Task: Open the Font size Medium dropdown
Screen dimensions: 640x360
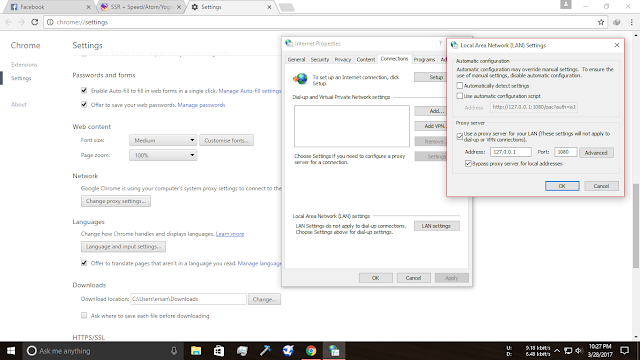Action: pyautogui.click(x=163, y=140)
